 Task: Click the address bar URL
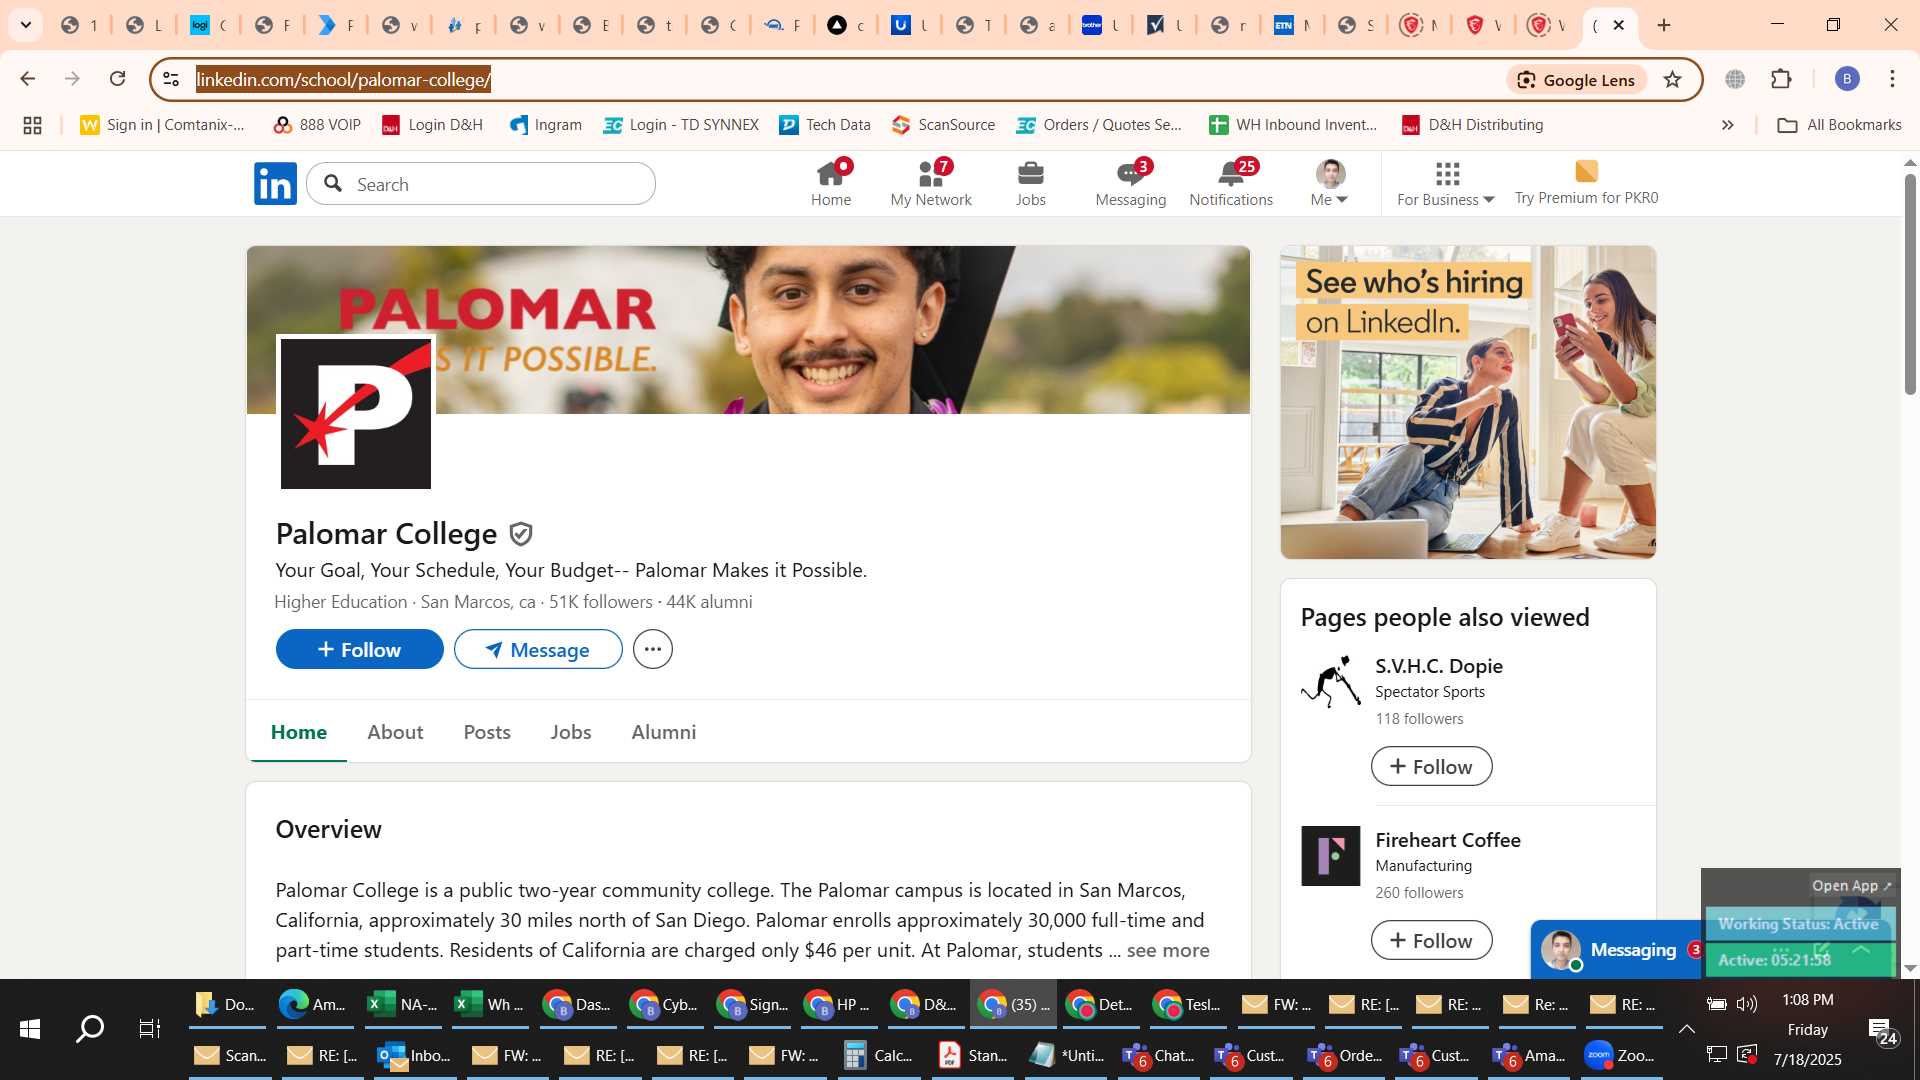click(x=343, y=80)
